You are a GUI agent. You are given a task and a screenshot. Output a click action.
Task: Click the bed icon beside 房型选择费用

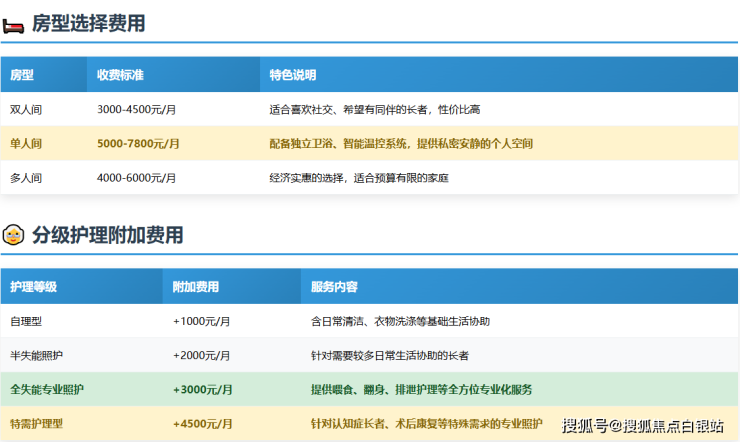pos(14,24)
